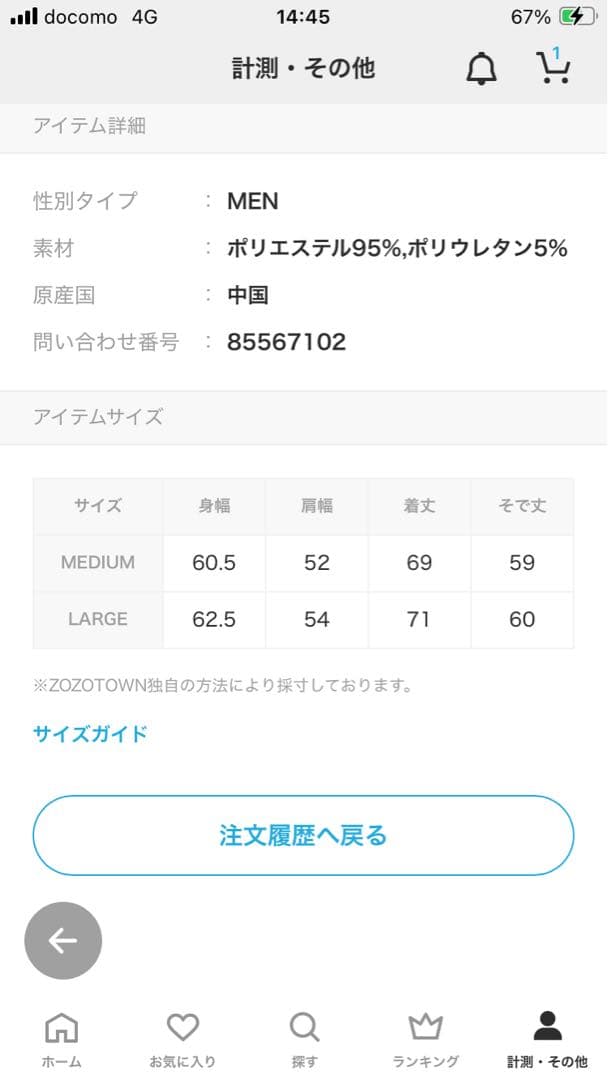The width and height of the screenshot is (608, 1080).
Task: Tap the inquiry number 85567102
Action: pos(286,342)
